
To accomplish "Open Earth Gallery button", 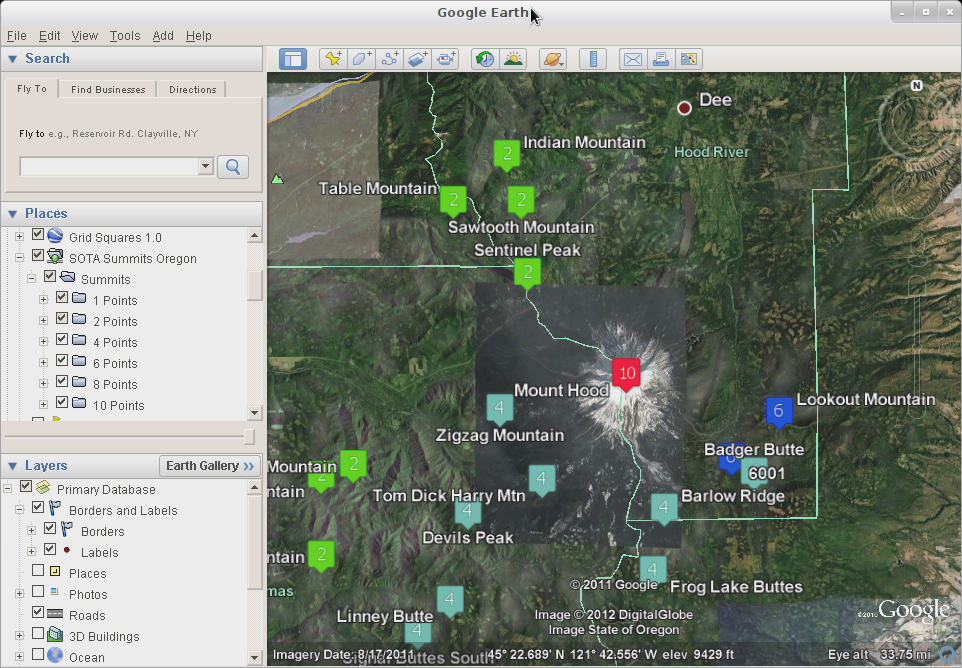I will click(x=210, y=466).
